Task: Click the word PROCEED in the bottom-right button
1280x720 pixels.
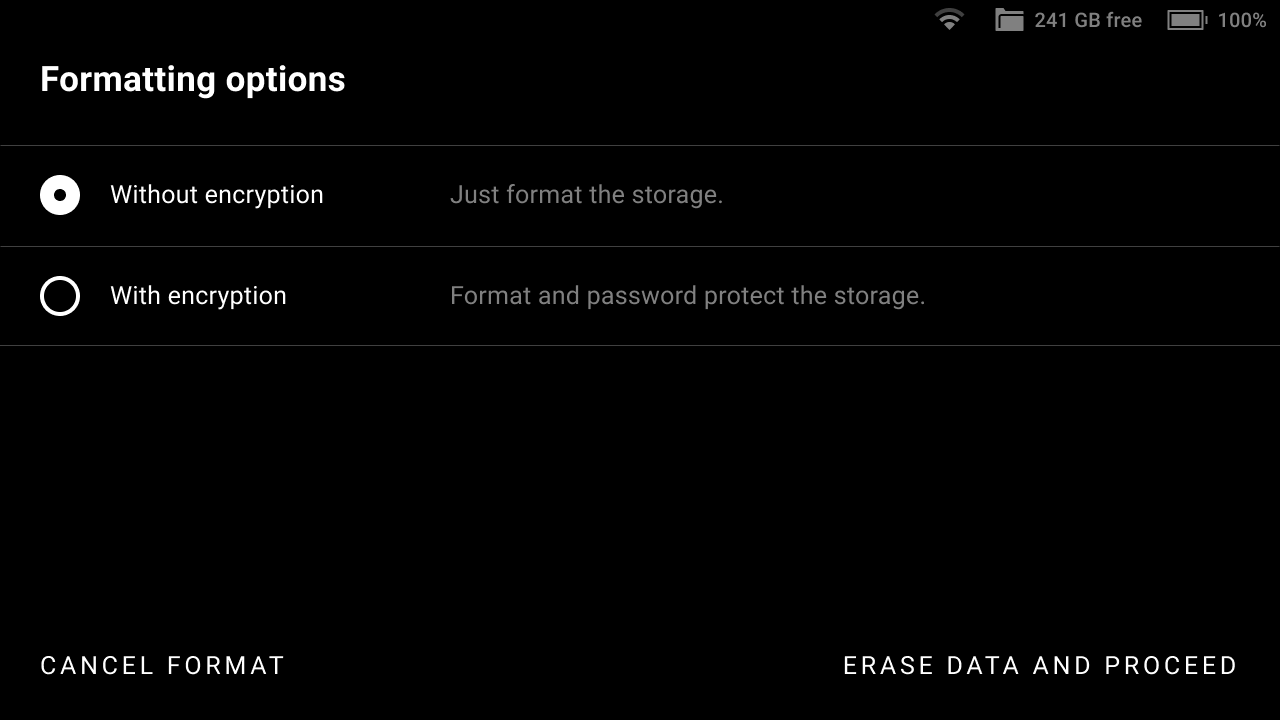Action: (1171, 666)
